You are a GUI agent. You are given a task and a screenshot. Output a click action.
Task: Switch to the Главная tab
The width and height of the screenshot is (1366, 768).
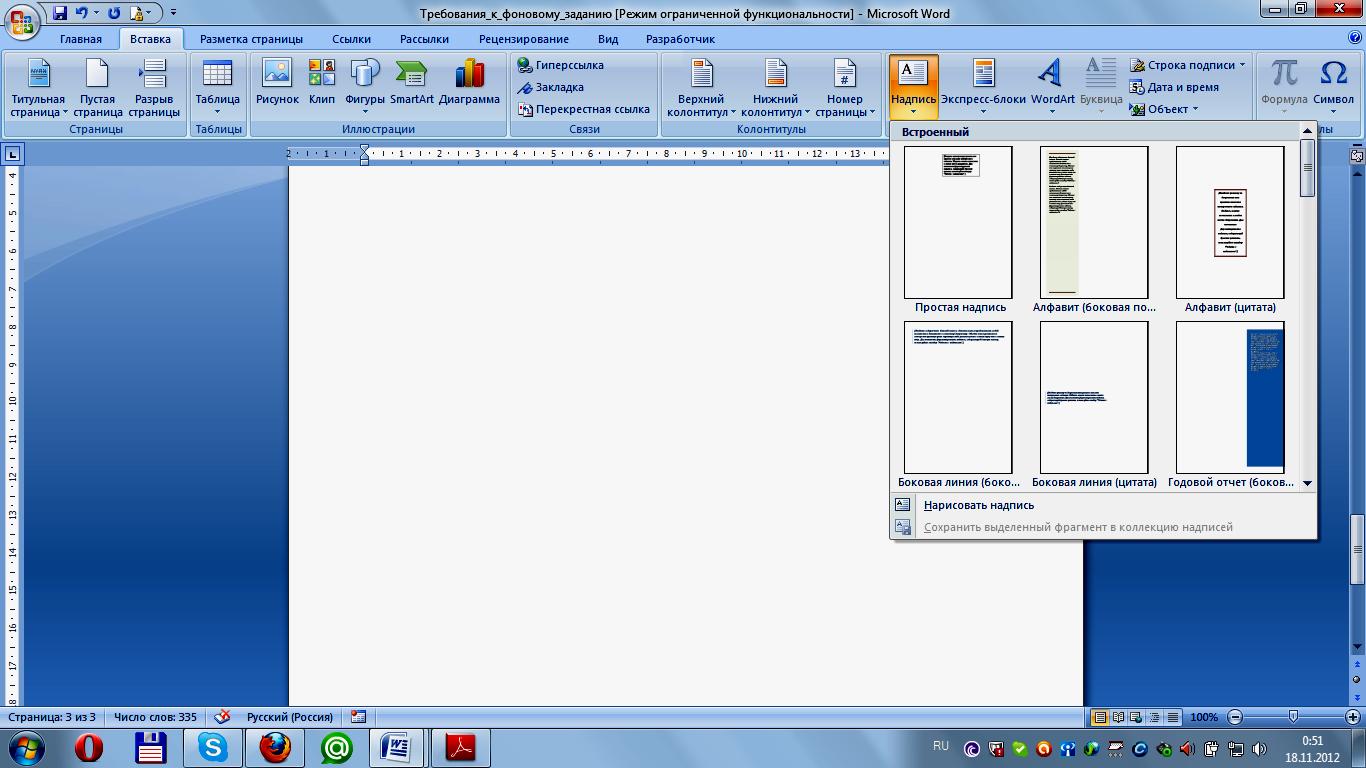point(81,39)
